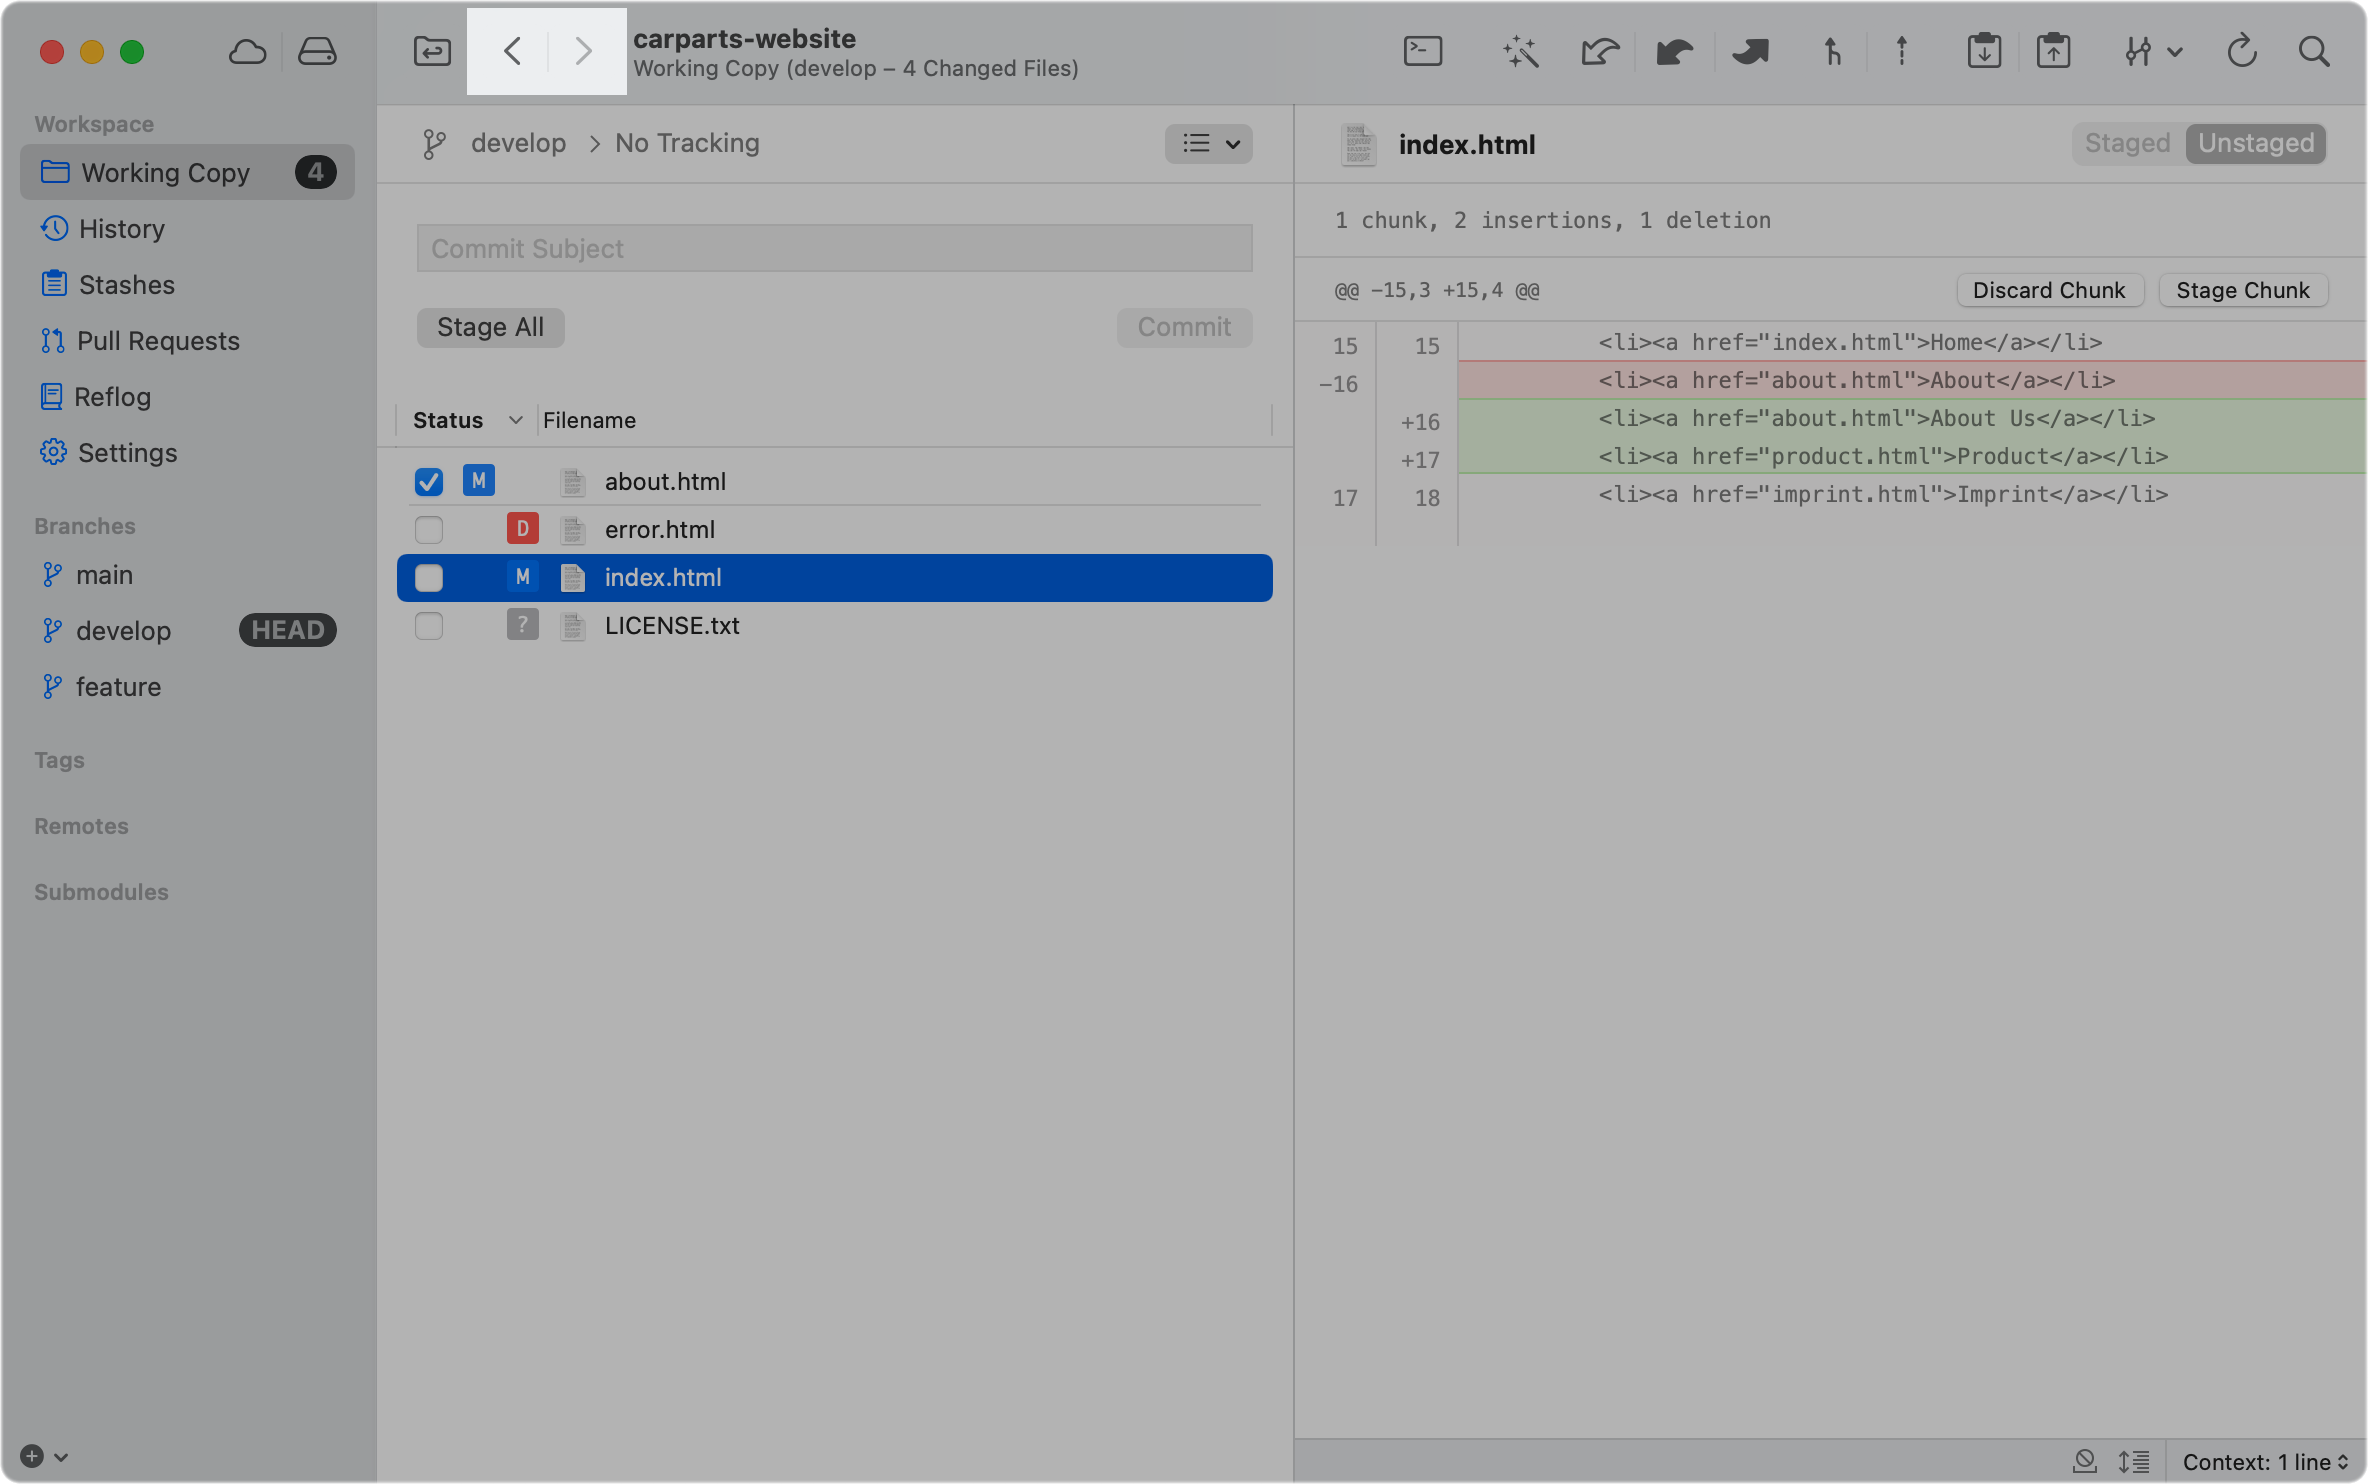The height and width of the screenshot is (1484, 2368).
Task: Click the Push toolbar icon
Action: click(1750, 51)
